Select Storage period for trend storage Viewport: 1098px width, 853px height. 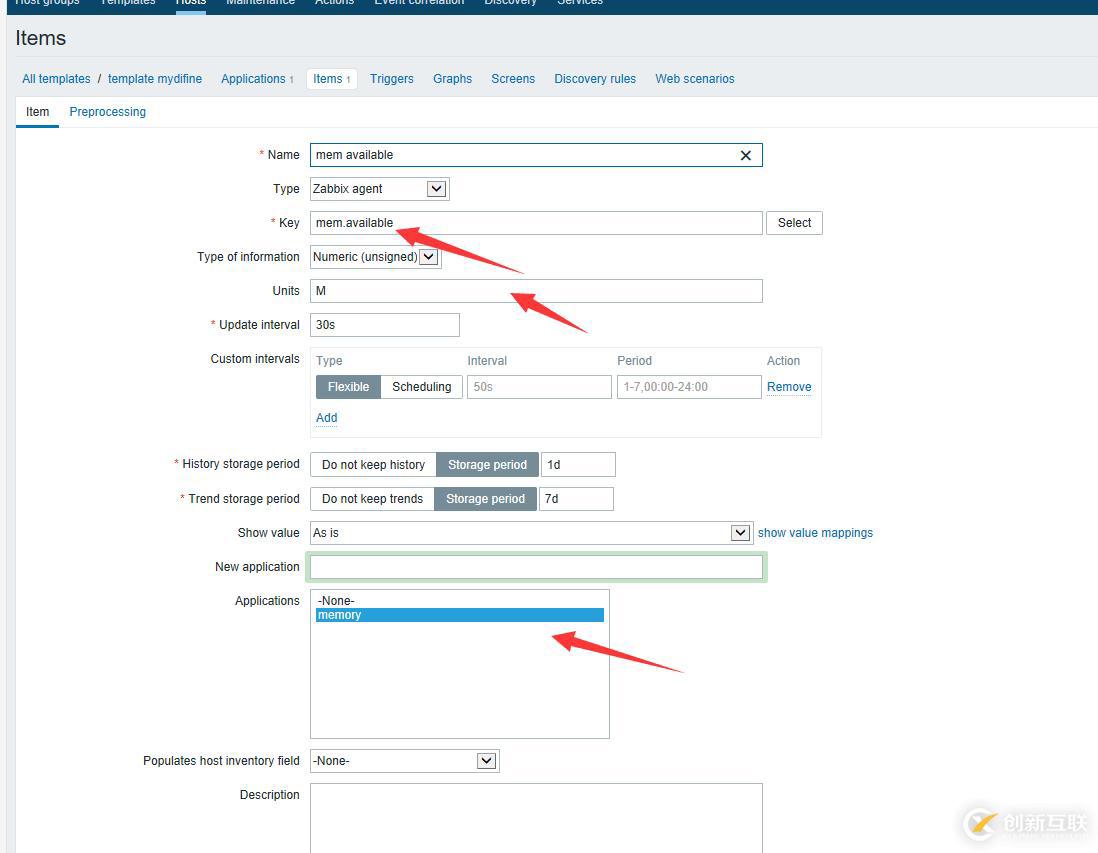[485, 499]
